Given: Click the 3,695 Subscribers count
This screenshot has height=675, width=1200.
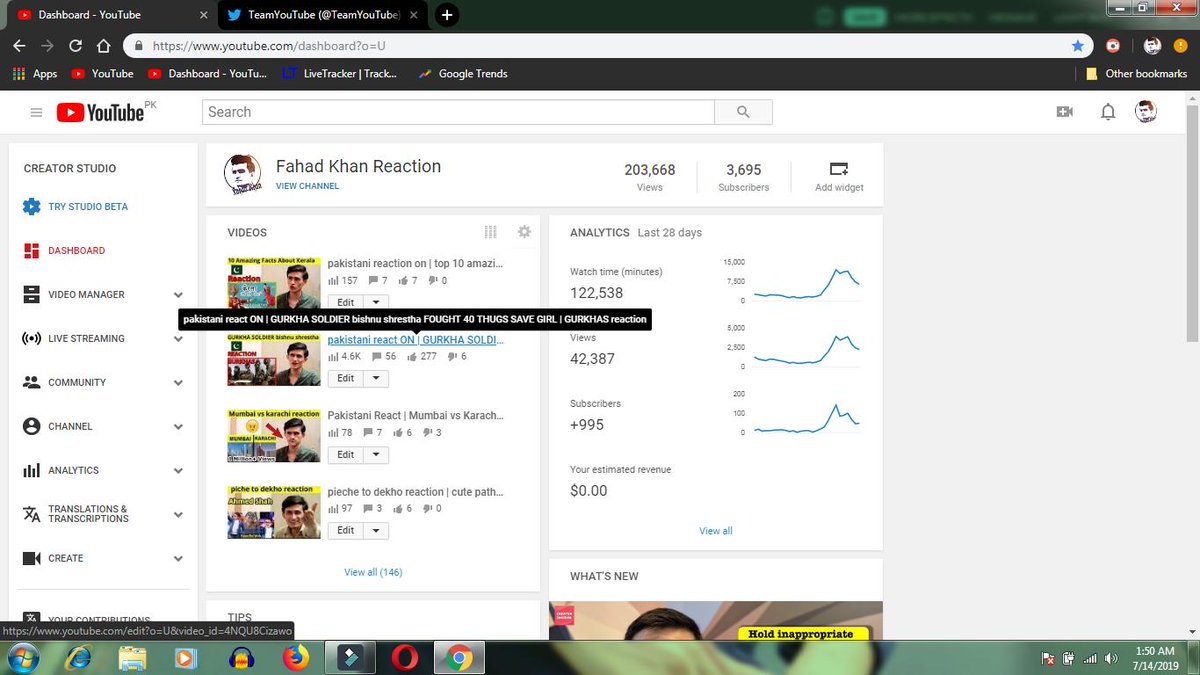Looking at the screenshot, I should tap(744, 170).
